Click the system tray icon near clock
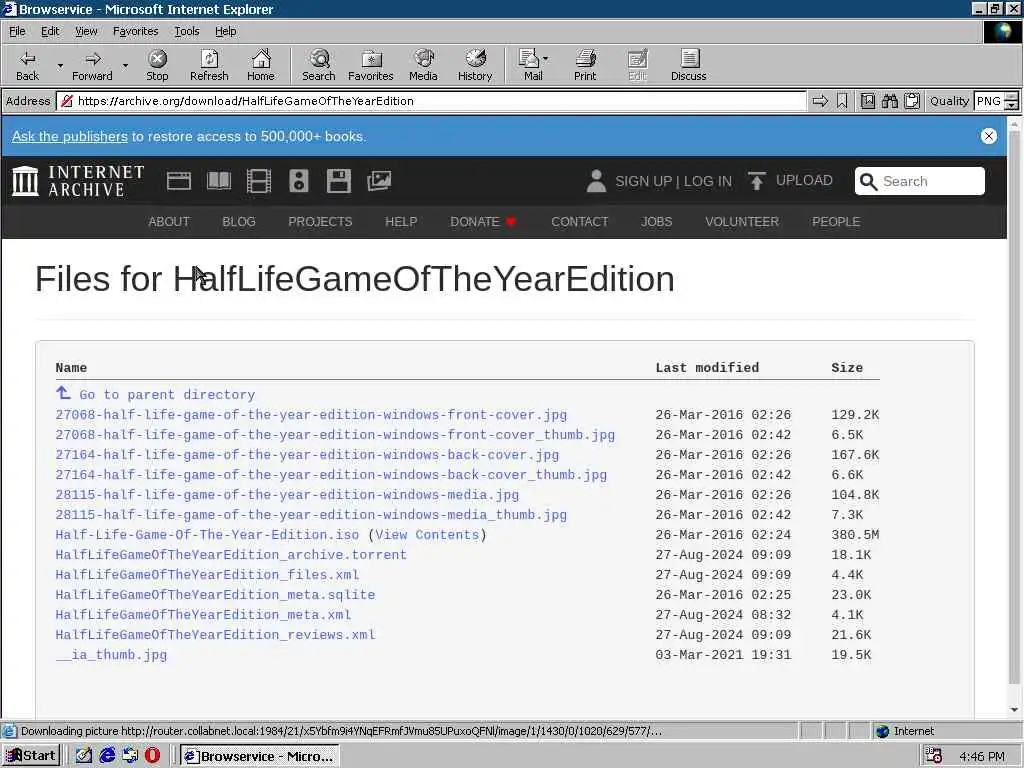Image resolution: width=1024 pixels, height=768 pixels. [934, 756]
